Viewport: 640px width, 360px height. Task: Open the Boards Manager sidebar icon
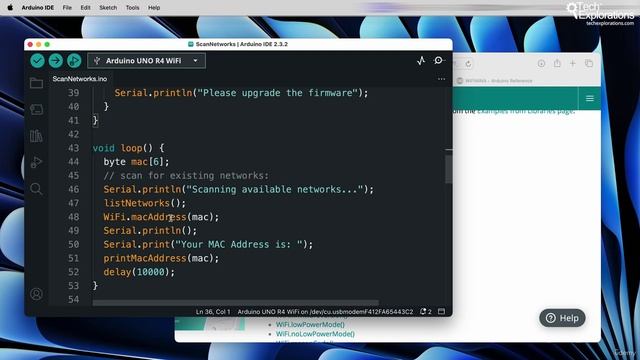(36, 109)
